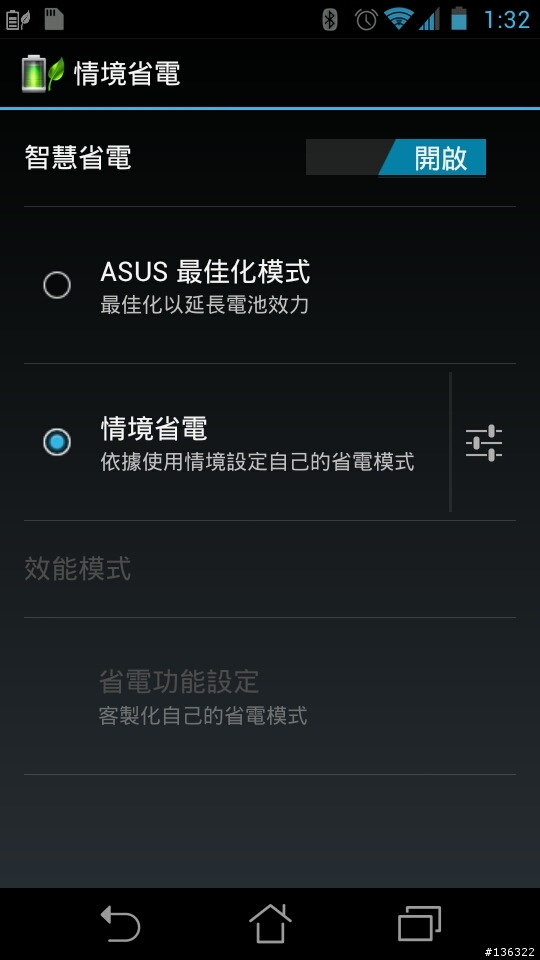Toggle the 智慧省電 switch showing 開啟
540x960 pixels.
pyautogui.click(x=396, y=157)
